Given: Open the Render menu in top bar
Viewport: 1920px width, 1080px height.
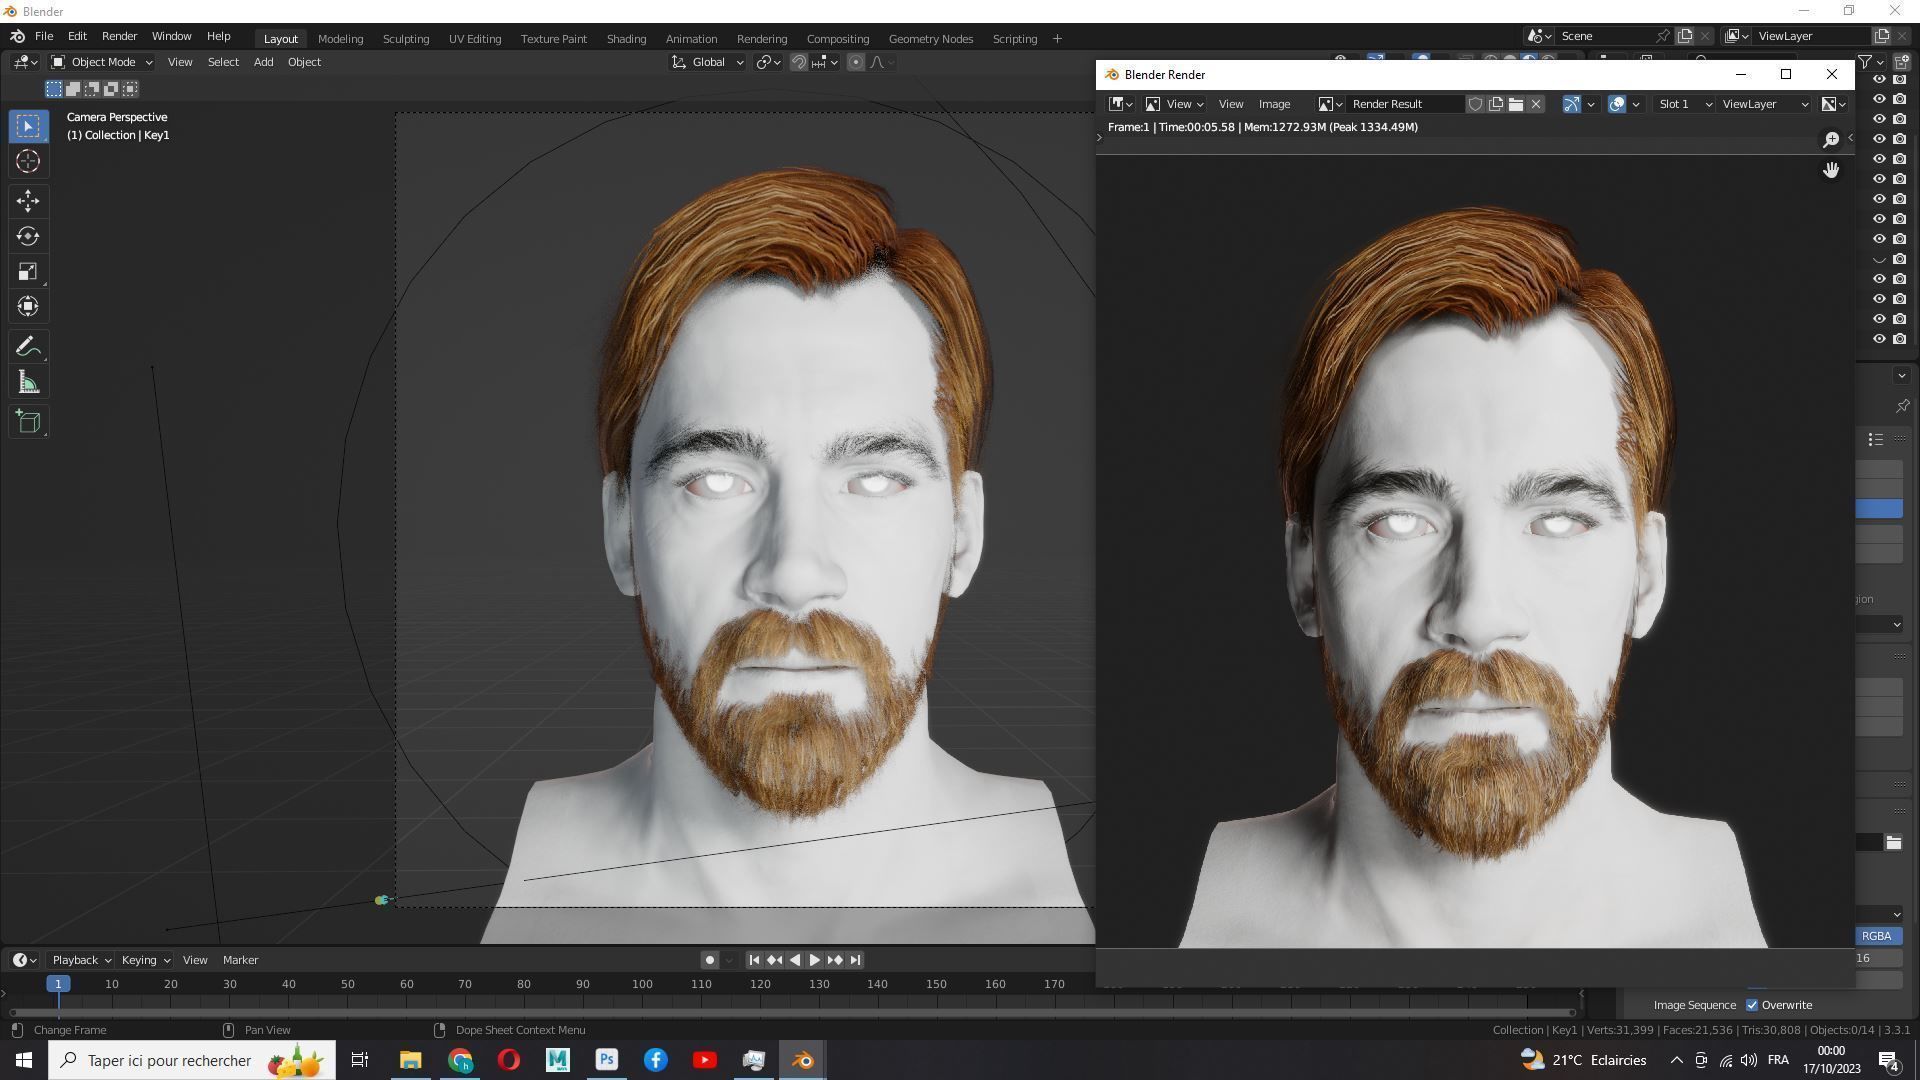Looking at the screenshot, I should pos(119,36).
